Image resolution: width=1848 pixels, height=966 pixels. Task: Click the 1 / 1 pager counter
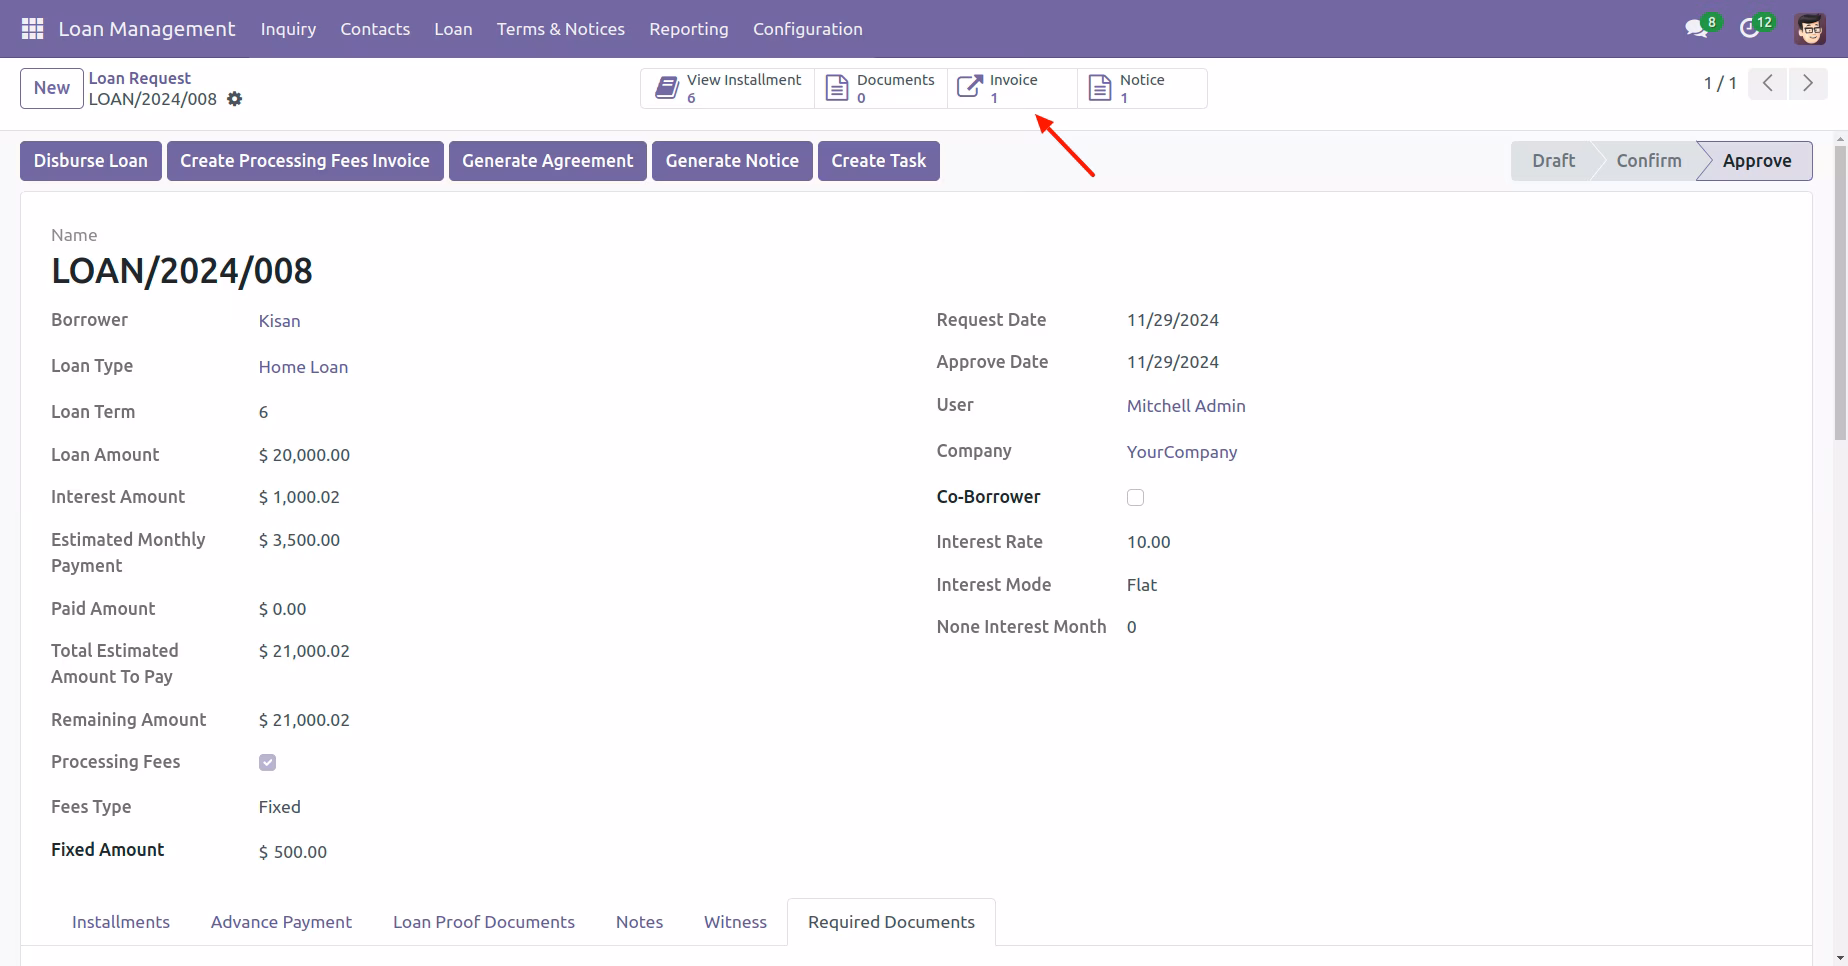(x=1720, y=84)
